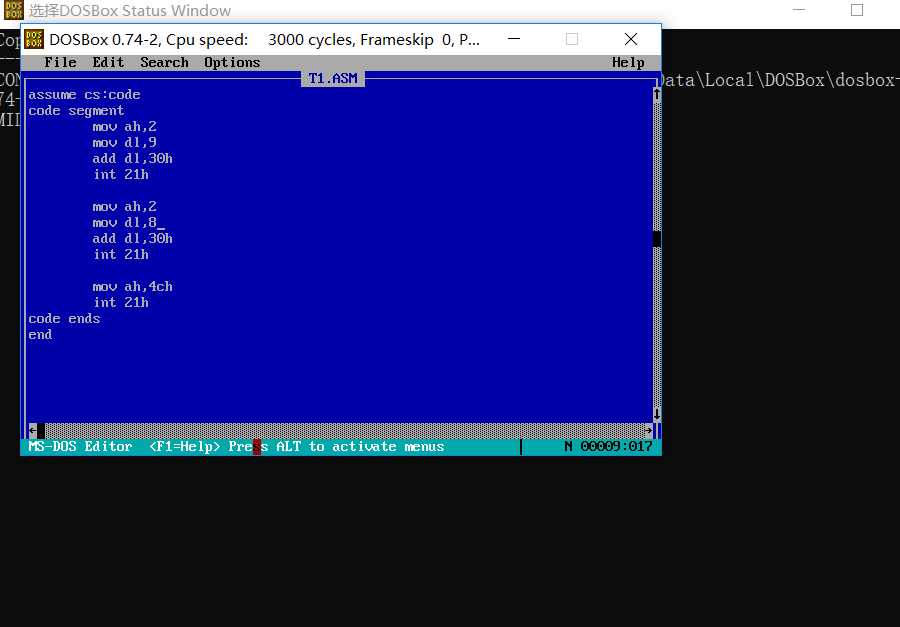900x627 pixels.
Task: Click the F1=Help hint in status bar
Action: 184,446
